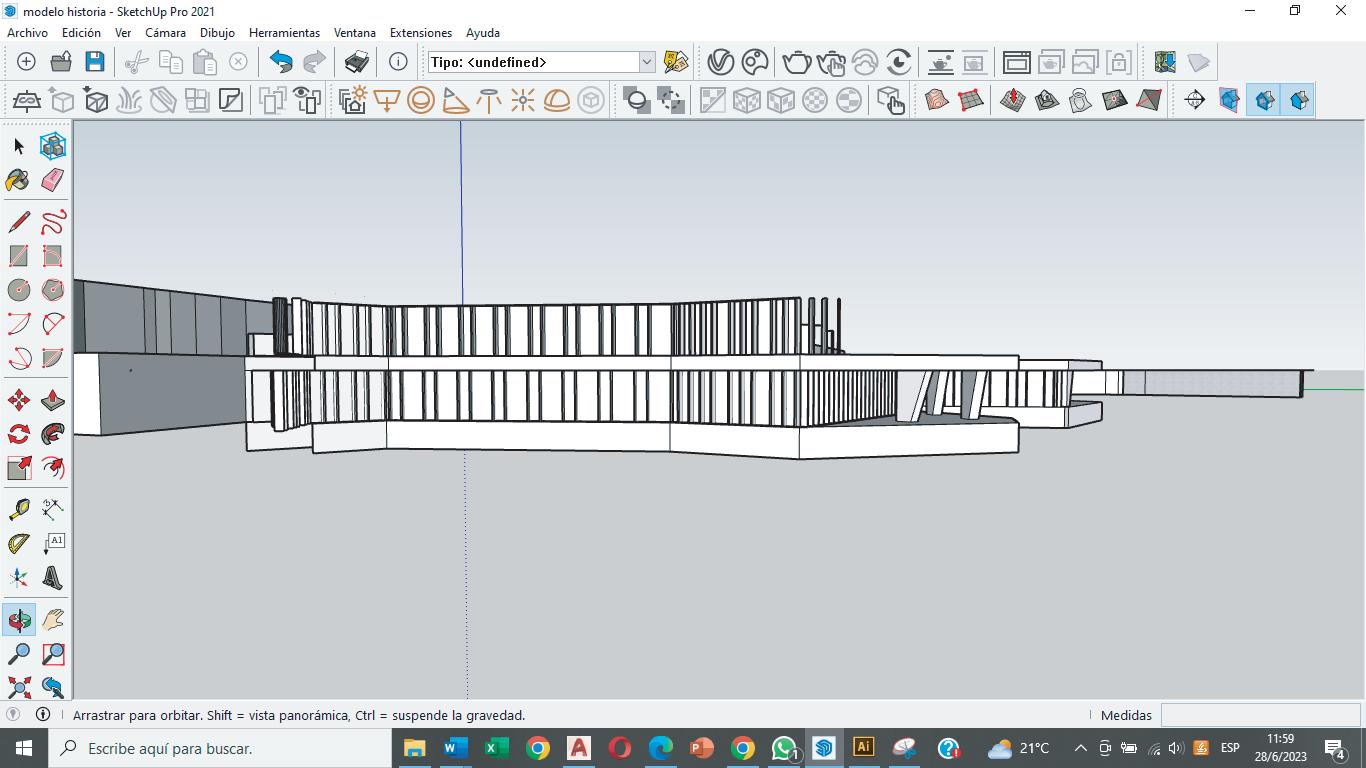
Task: Select the Eraser tool
Action: [53, 180]
